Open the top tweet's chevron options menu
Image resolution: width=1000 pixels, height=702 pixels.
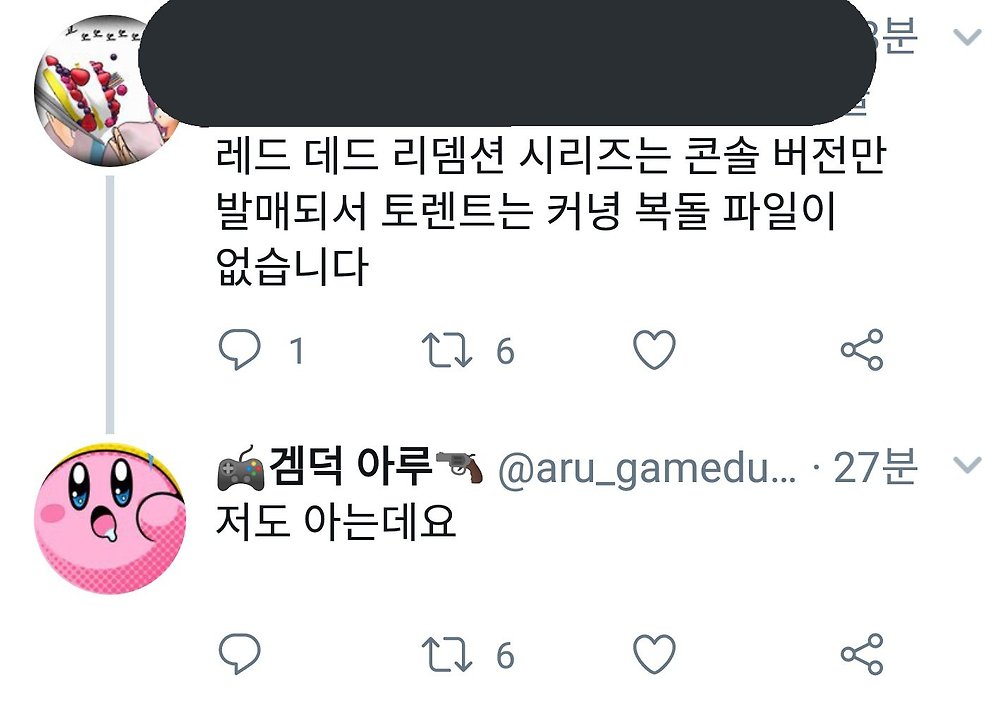coord(967,37)
